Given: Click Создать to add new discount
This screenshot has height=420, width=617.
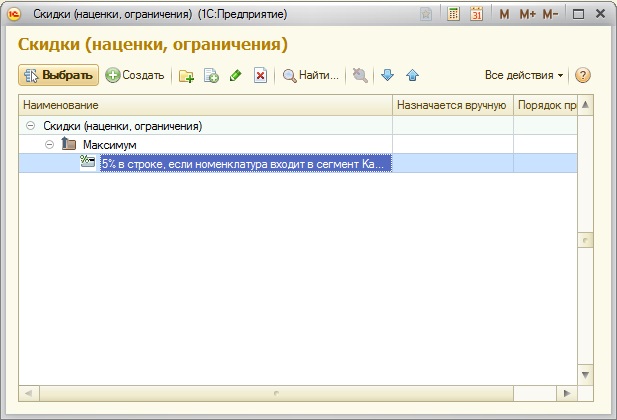Looking at the screenshot, I should [135, 75].
